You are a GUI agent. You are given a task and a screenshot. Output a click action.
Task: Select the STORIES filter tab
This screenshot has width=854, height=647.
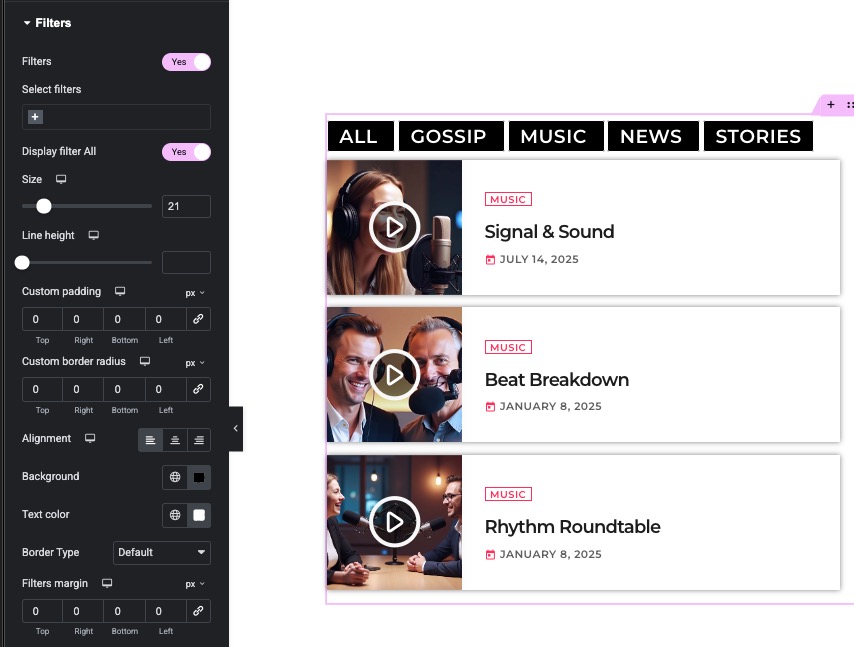[758, 136]
